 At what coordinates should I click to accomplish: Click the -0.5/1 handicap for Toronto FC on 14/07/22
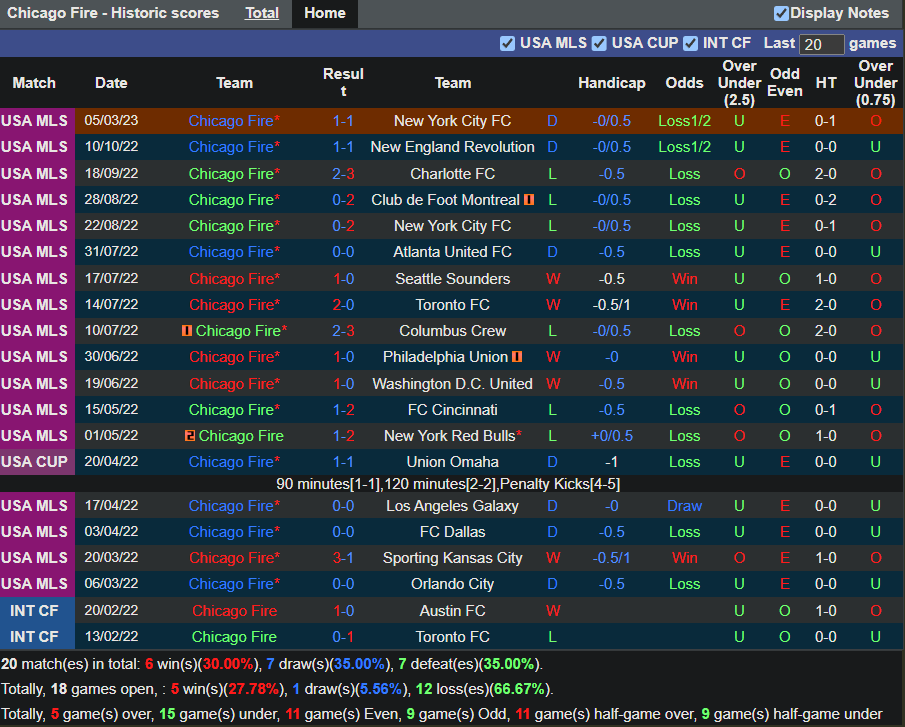[612, 305]
